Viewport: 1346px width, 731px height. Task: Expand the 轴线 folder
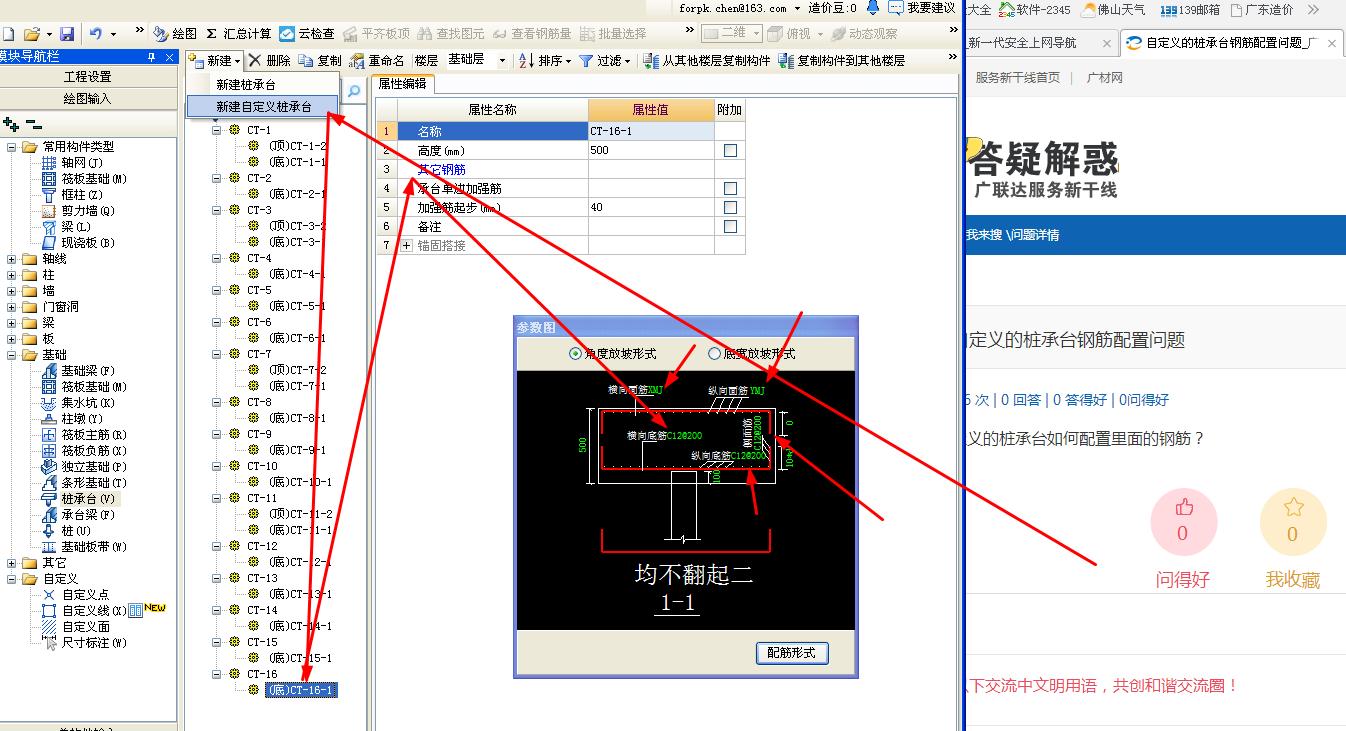pyautogui.click(x=12, y=259)
